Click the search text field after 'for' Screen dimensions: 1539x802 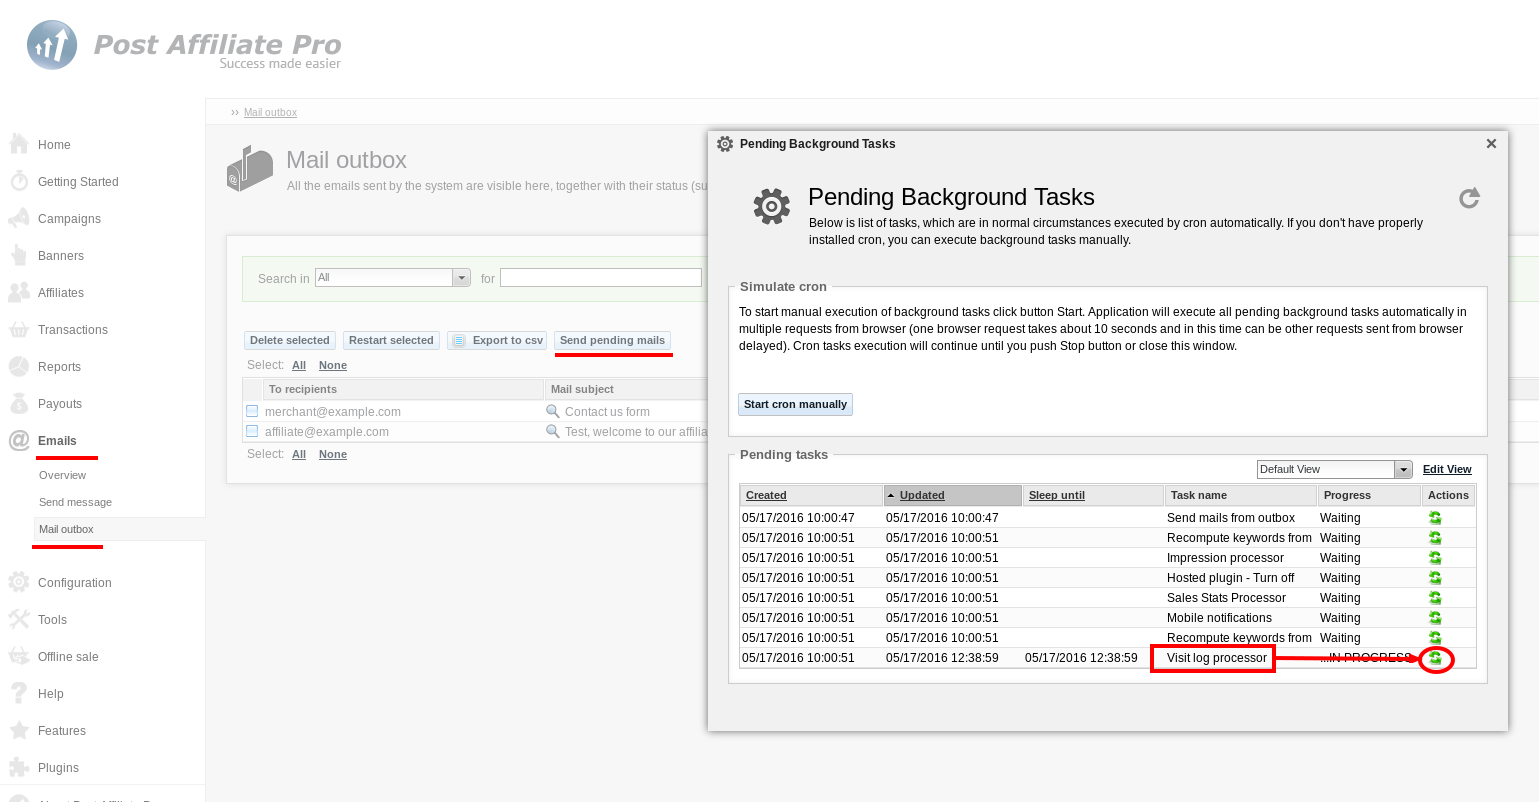tap(600, 278)
